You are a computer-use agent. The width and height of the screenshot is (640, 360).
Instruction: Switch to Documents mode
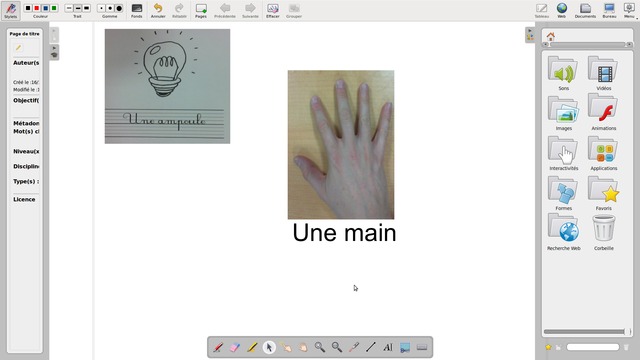click(585, 11)
